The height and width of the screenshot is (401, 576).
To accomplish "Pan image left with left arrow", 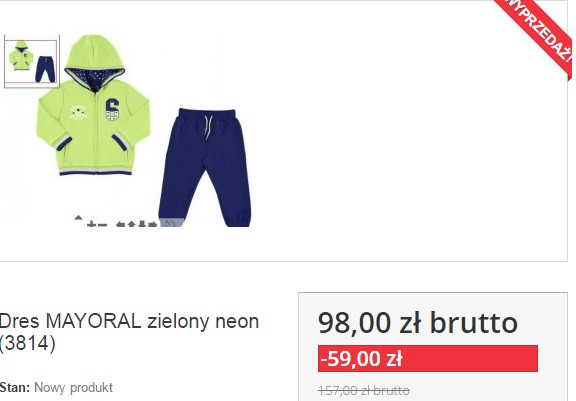I will tap(120, 224).
